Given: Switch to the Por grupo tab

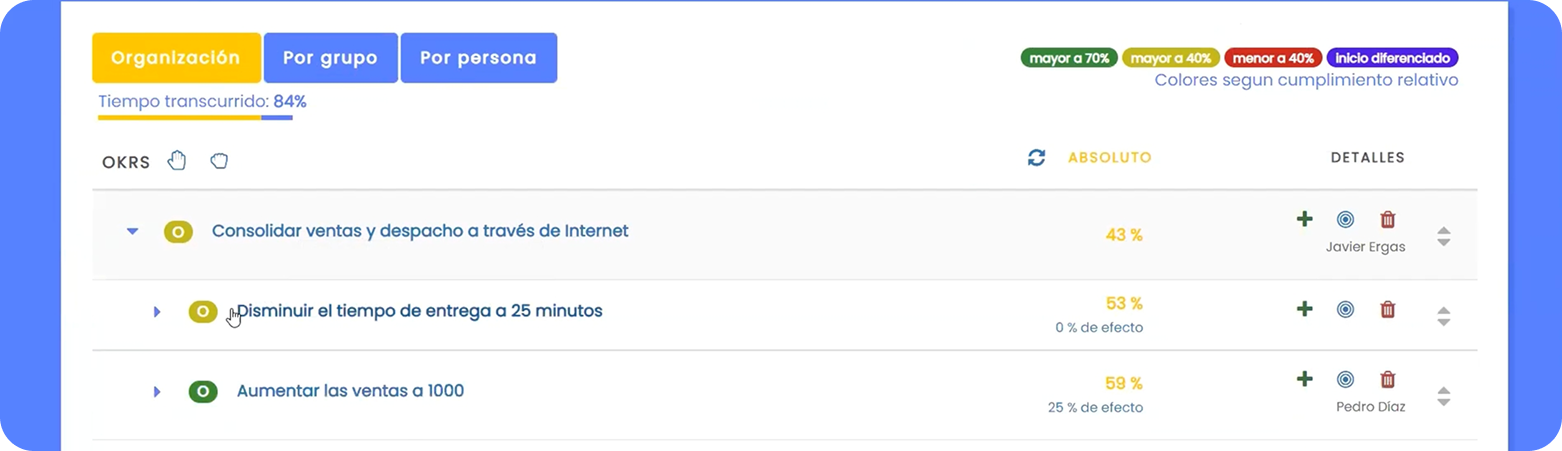Looking at the screenshot, I should [x=331, y=58].
